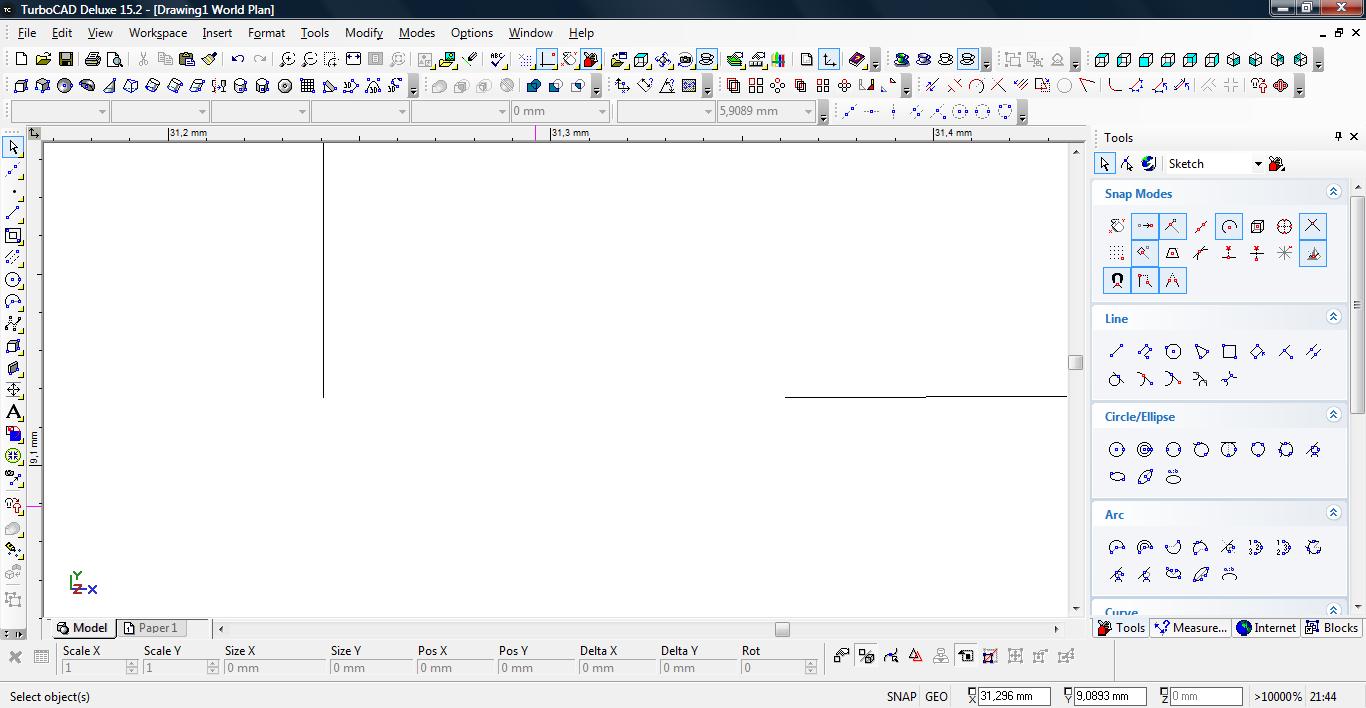Click the spell check ABC icon

[498, 60]
